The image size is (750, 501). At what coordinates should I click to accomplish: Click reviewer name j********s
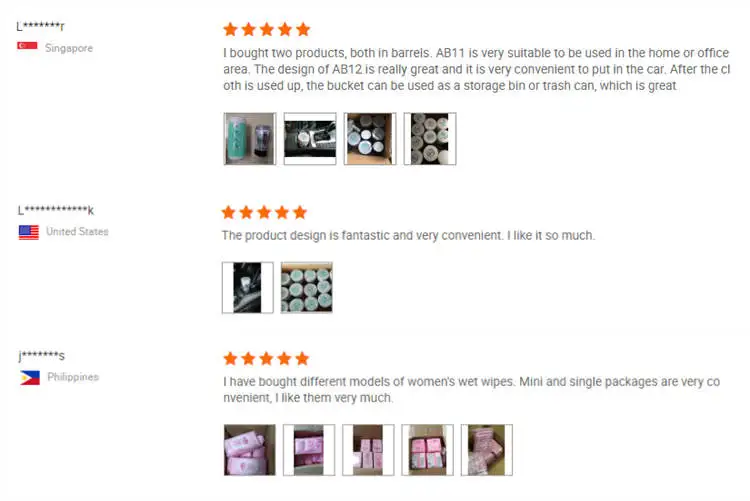[x=42, y=356]
